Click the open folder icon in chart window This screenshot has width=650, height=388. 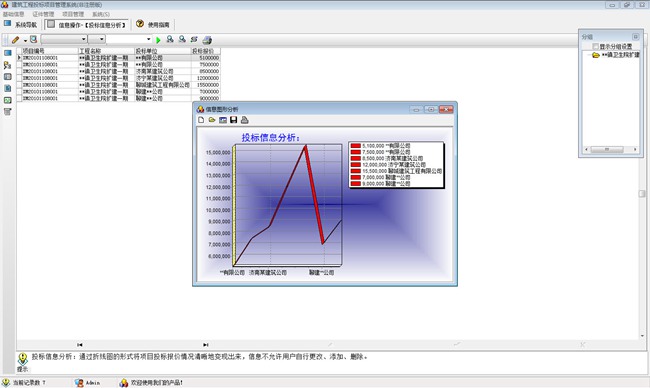(x=212, y=120)
